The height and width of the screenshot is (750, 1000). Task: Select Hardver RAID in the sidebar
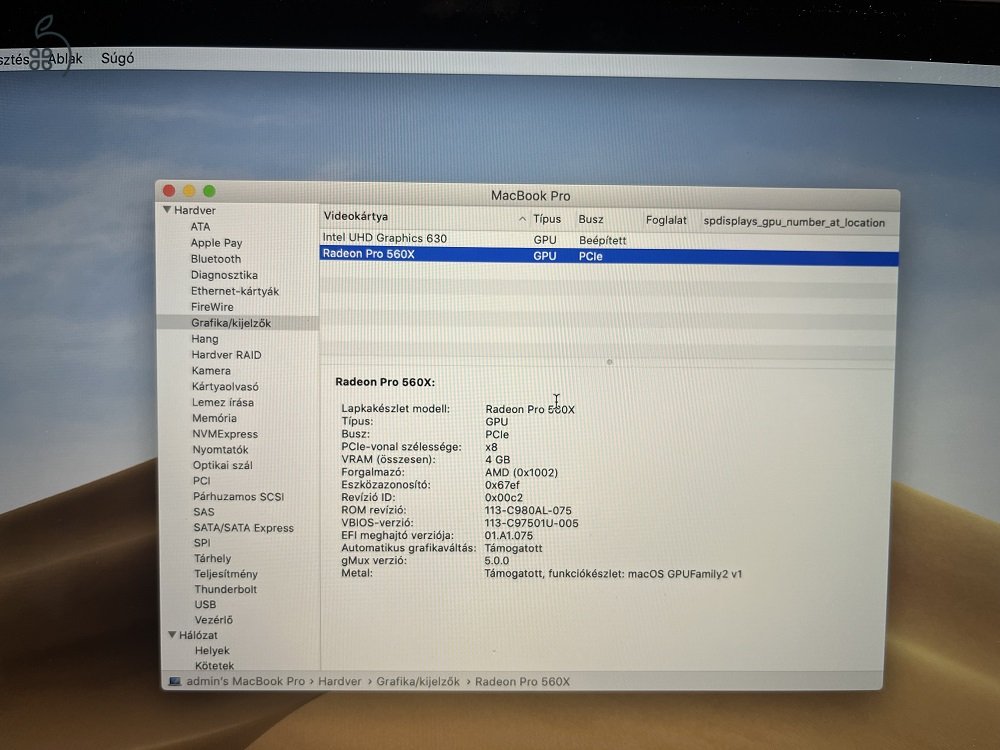click(x=226, y=355)
